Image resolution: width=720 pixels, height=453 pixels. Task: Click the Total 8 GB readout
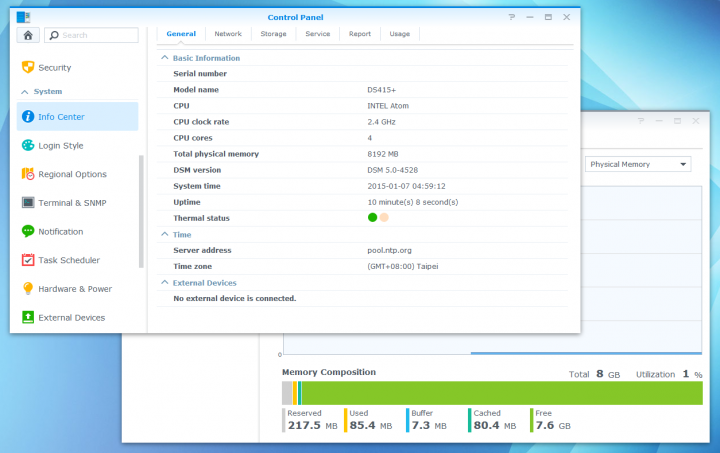(x=594, y=375)
